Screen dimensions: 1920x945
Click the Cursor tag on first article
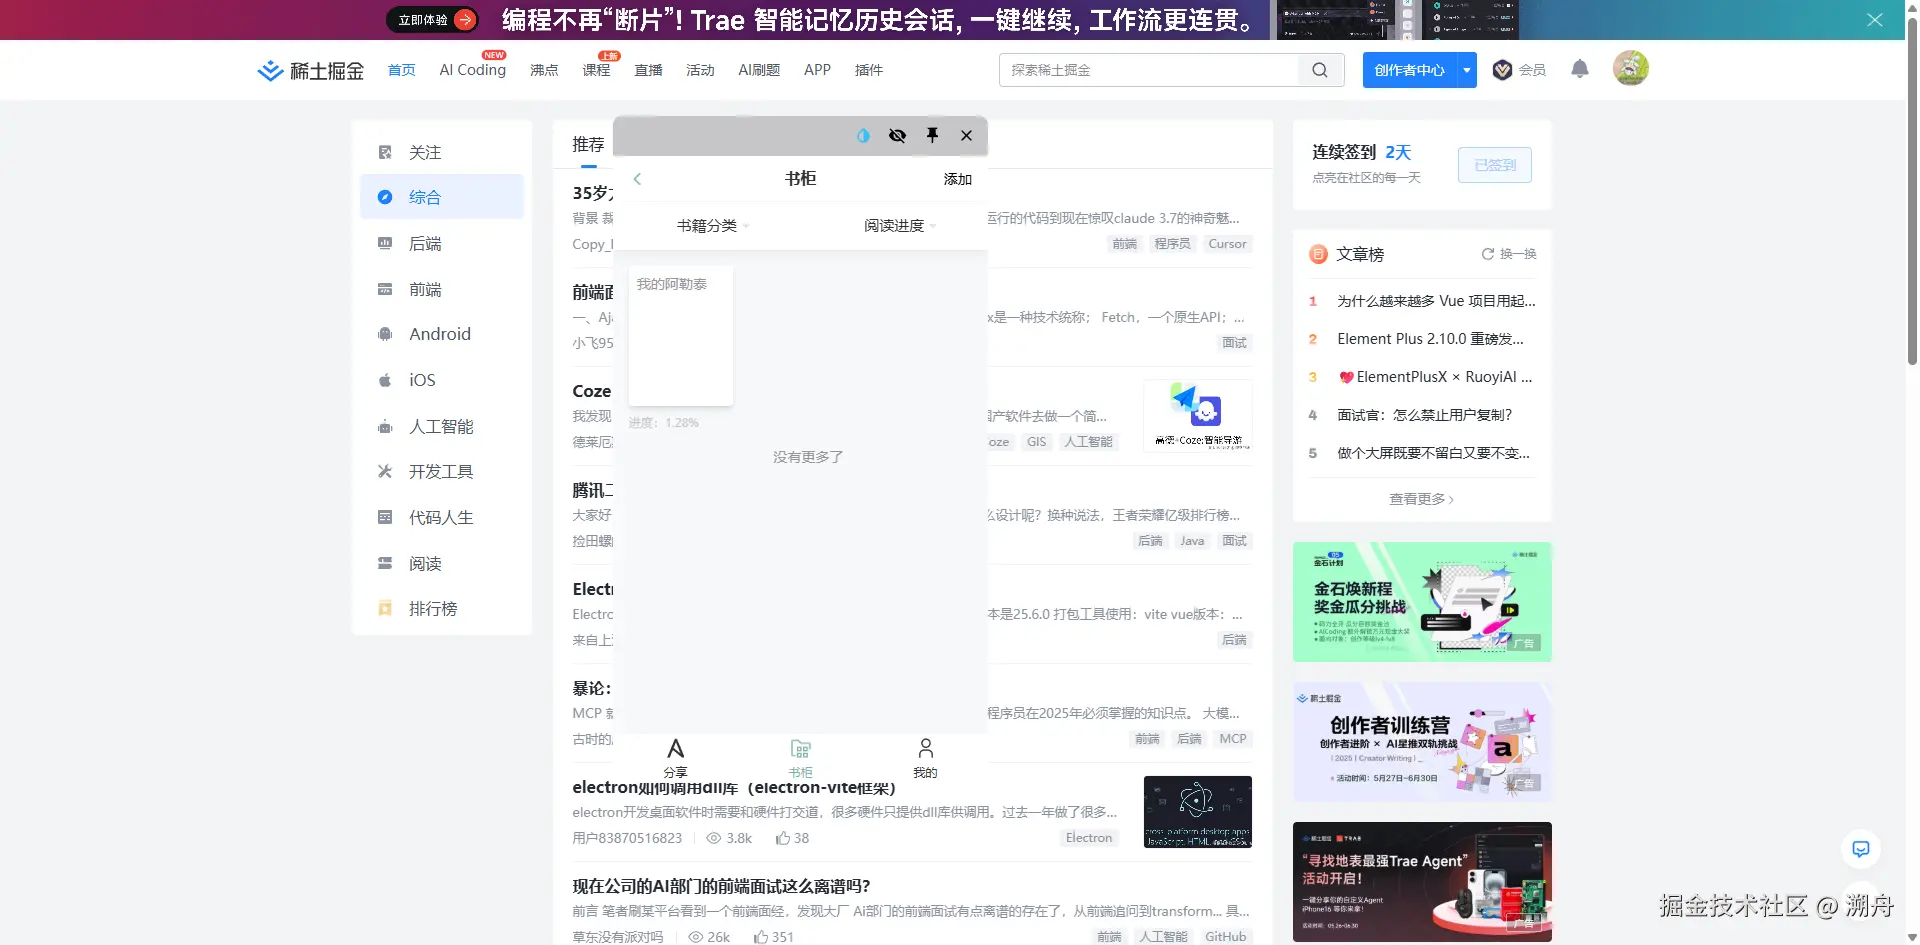tap(1227, 244)
